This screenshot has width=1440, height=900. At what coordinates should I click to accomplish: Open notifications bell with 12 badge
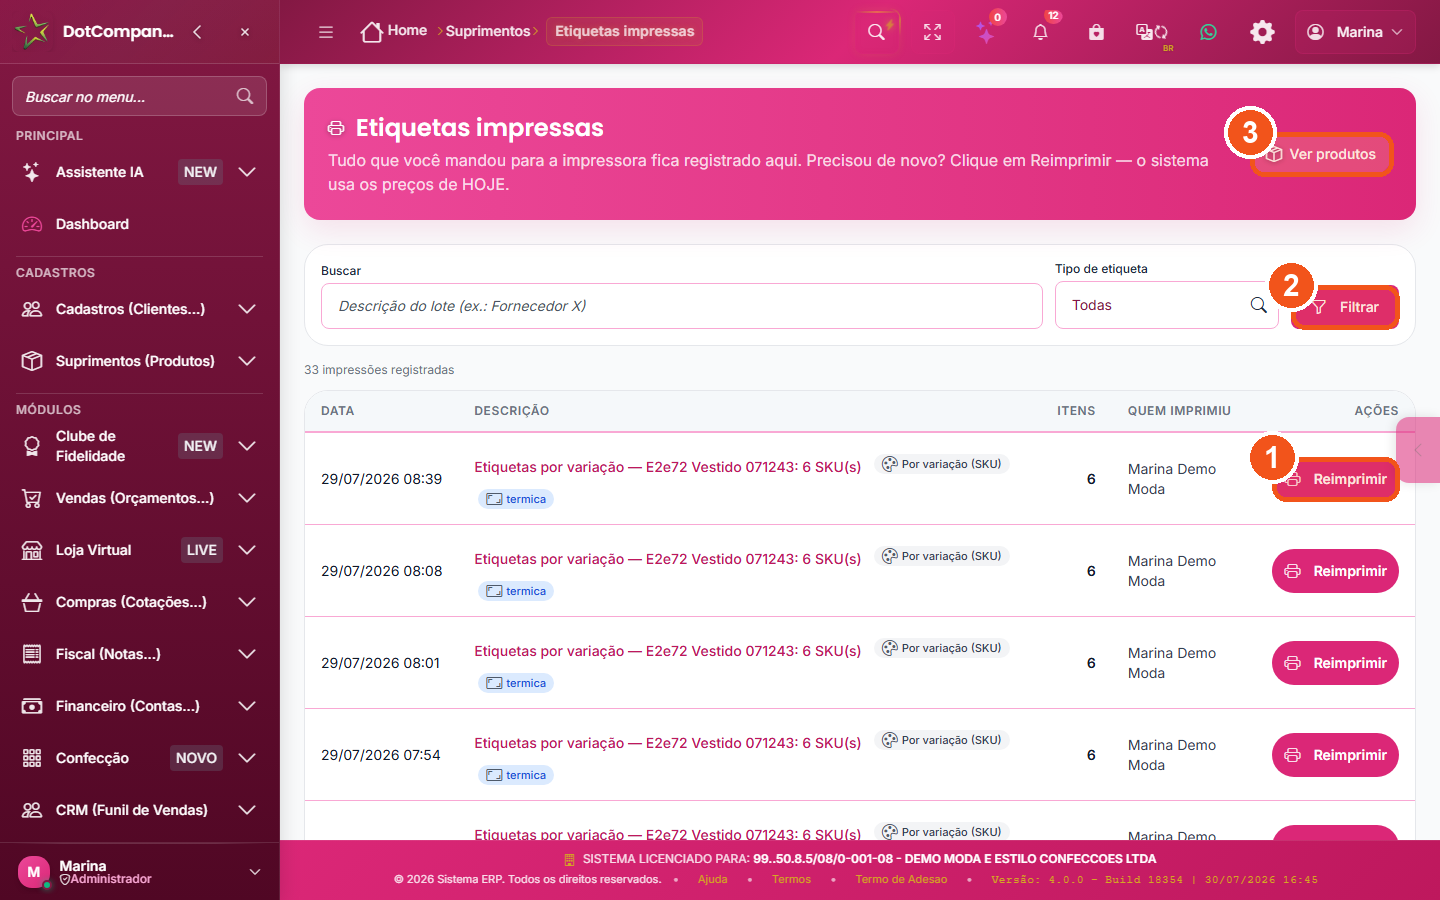point(1040,32)
